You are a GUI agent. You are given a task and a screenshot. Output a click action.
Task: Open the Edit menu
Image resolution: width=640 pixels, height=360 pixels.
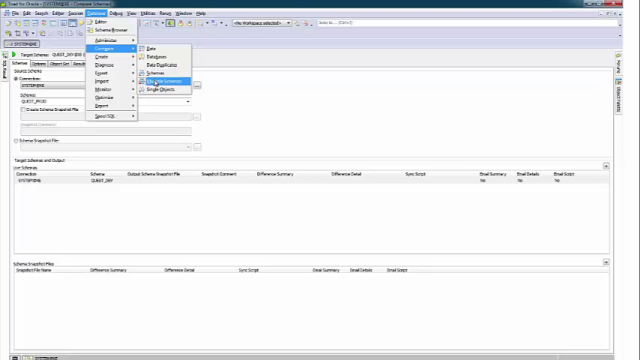pyautogui.click(x=27, y=13)
